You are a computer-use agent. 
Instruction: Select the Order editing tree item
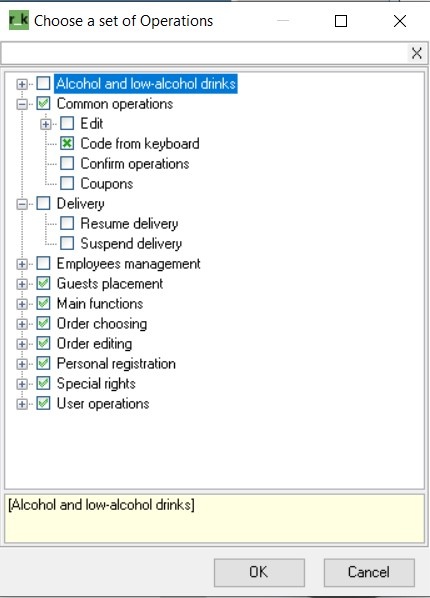(95, 343)
